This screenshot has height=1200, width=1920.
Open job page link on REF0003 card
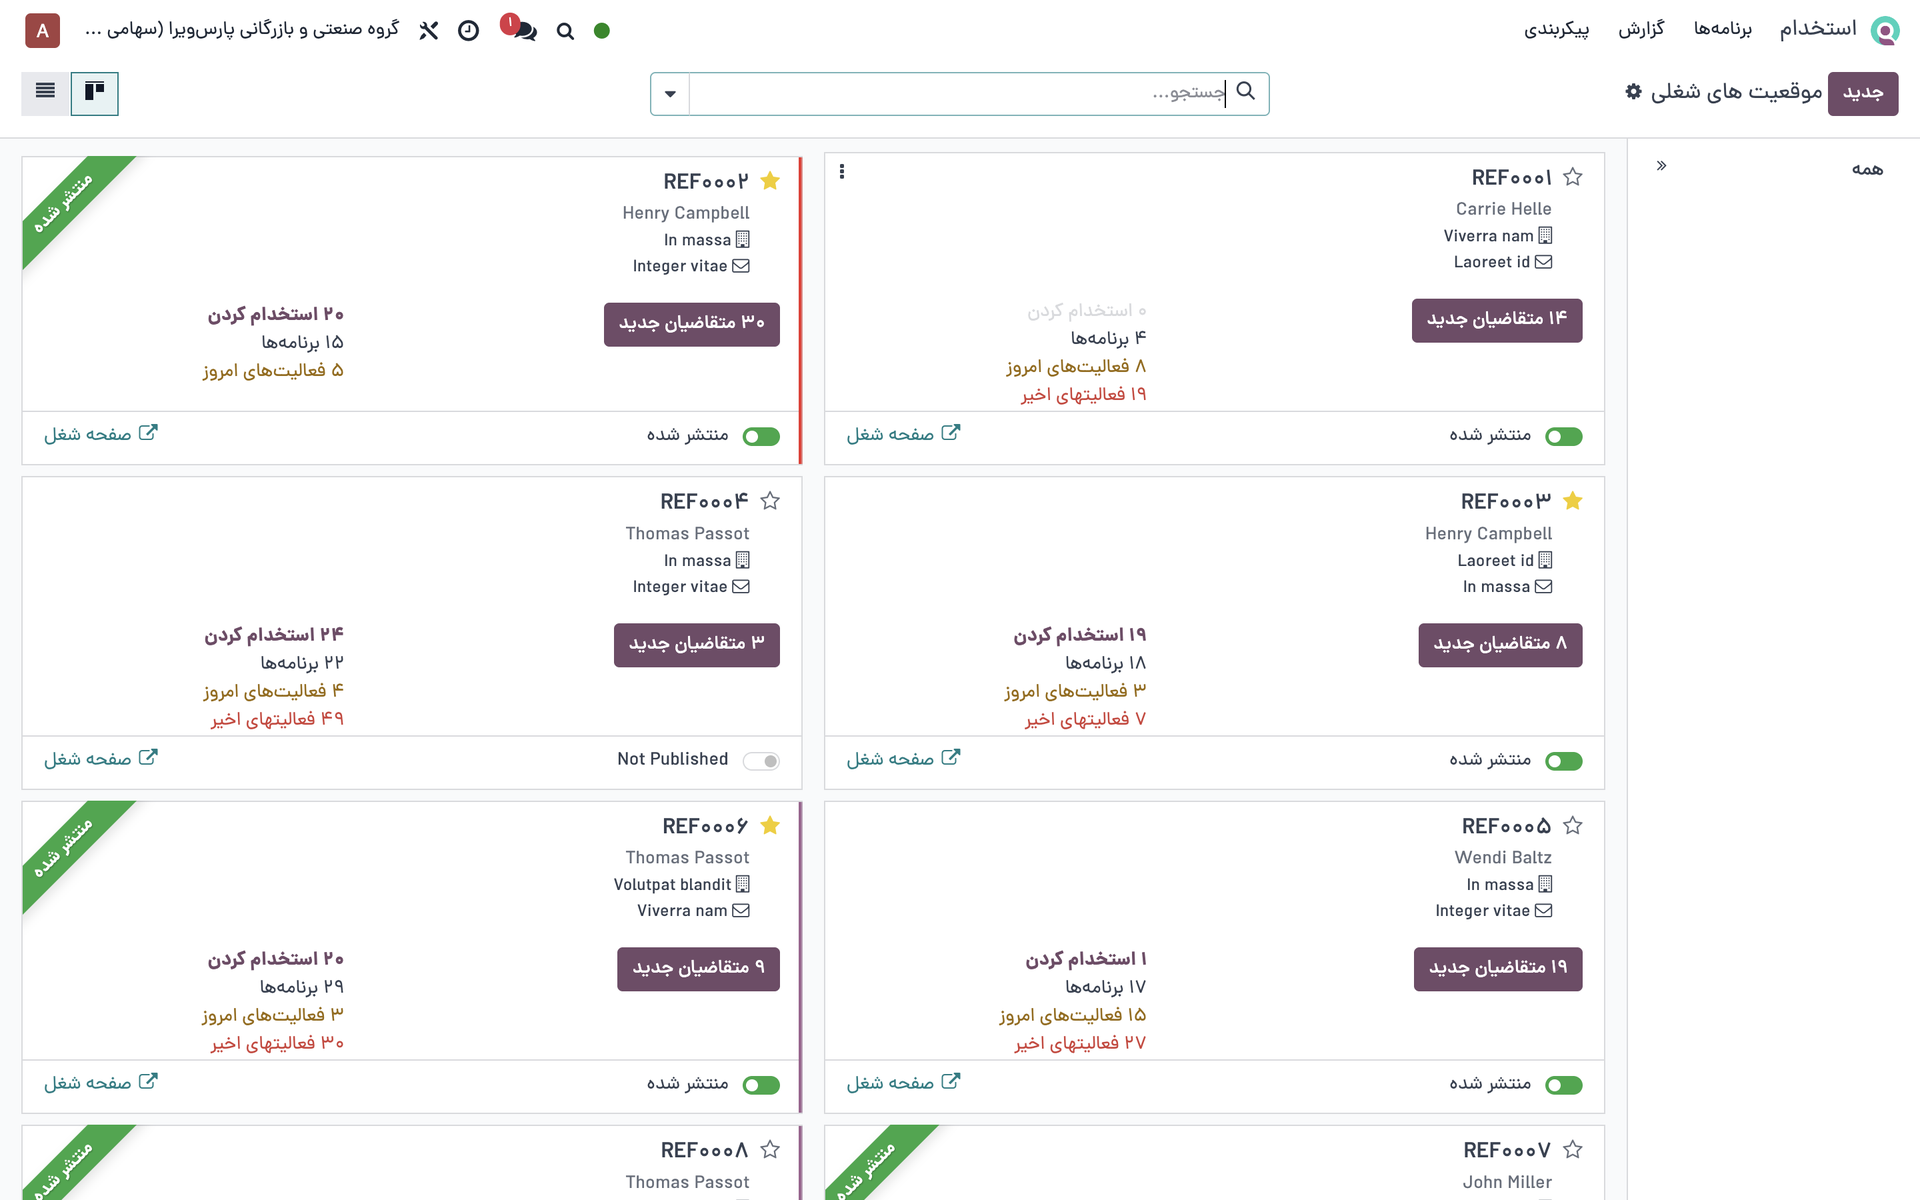click(903, 759)
